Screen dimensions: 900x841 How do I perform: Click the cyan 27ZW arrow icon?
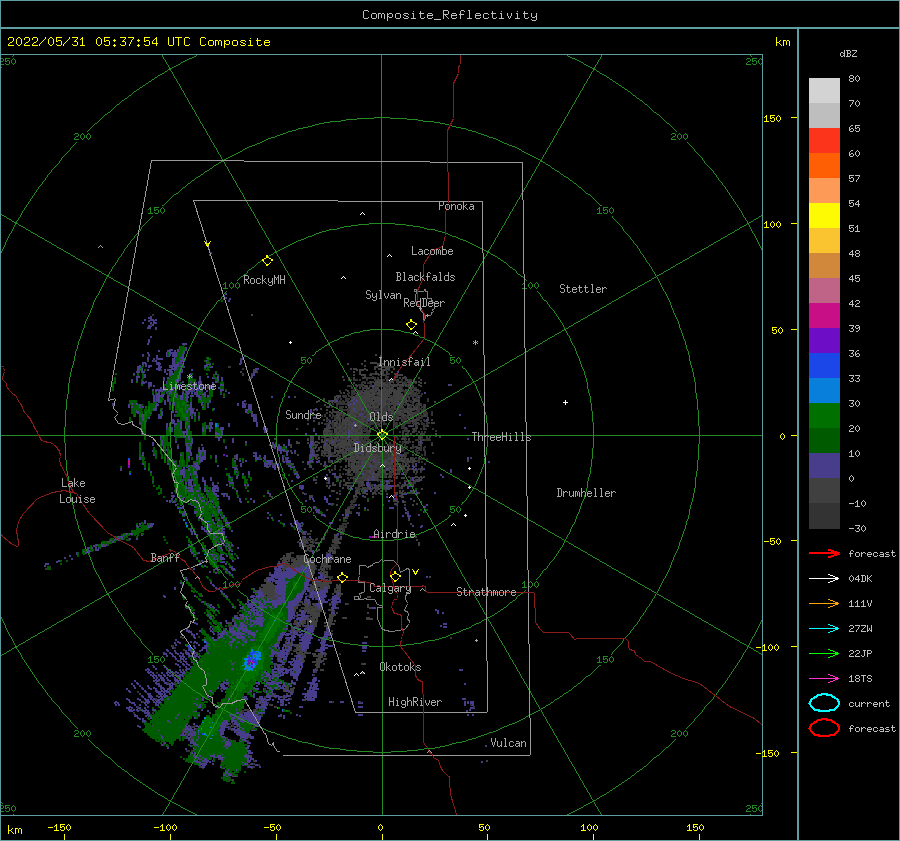tap(824, 629)
